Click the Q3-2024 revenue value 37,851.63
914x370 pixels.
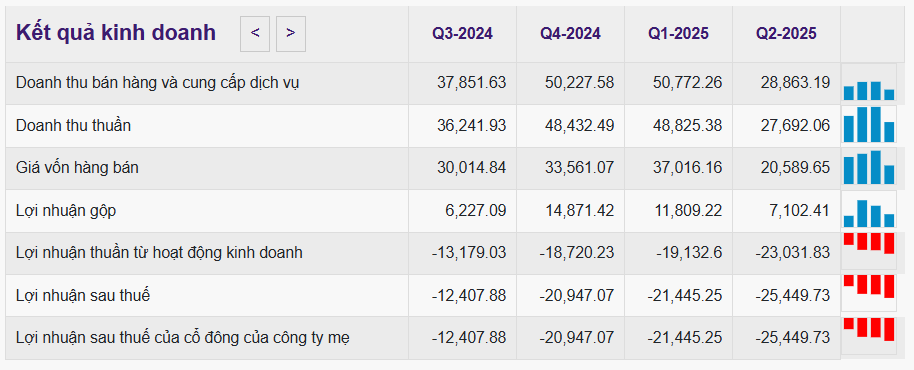tap(472, 83)
